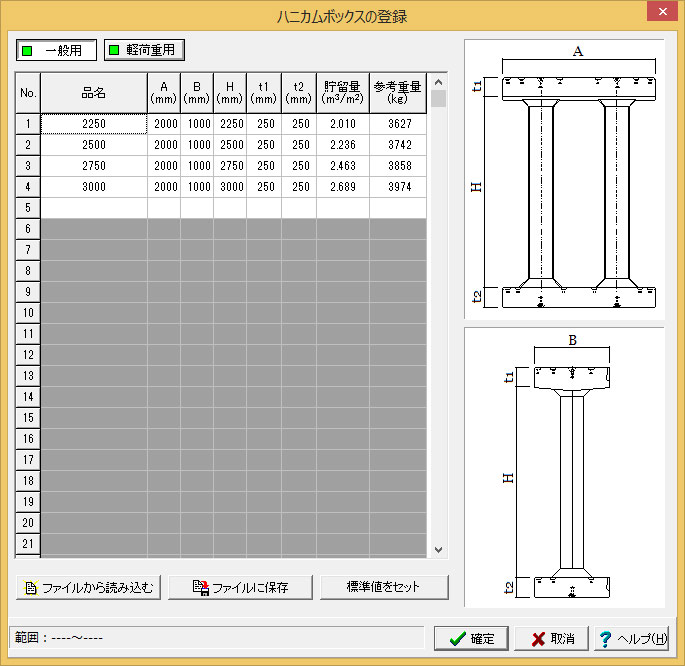Click the 参考重量 (kg) column header

[x=398, y=93]
